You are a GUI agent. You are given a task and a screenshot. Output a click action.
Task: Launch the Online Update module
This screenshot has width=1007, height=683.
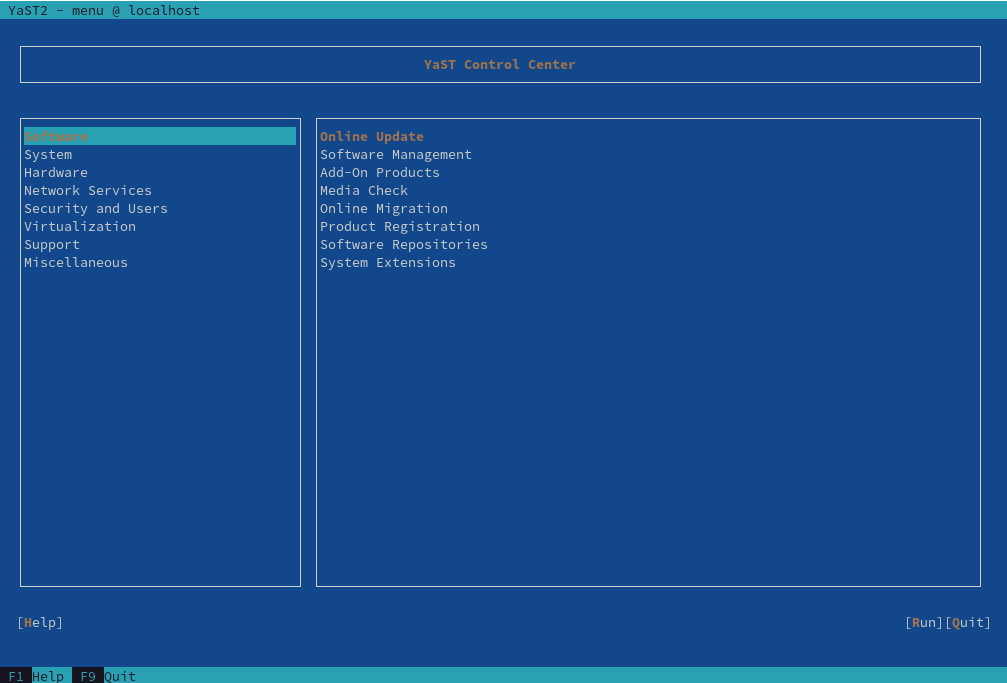[372, 136]
